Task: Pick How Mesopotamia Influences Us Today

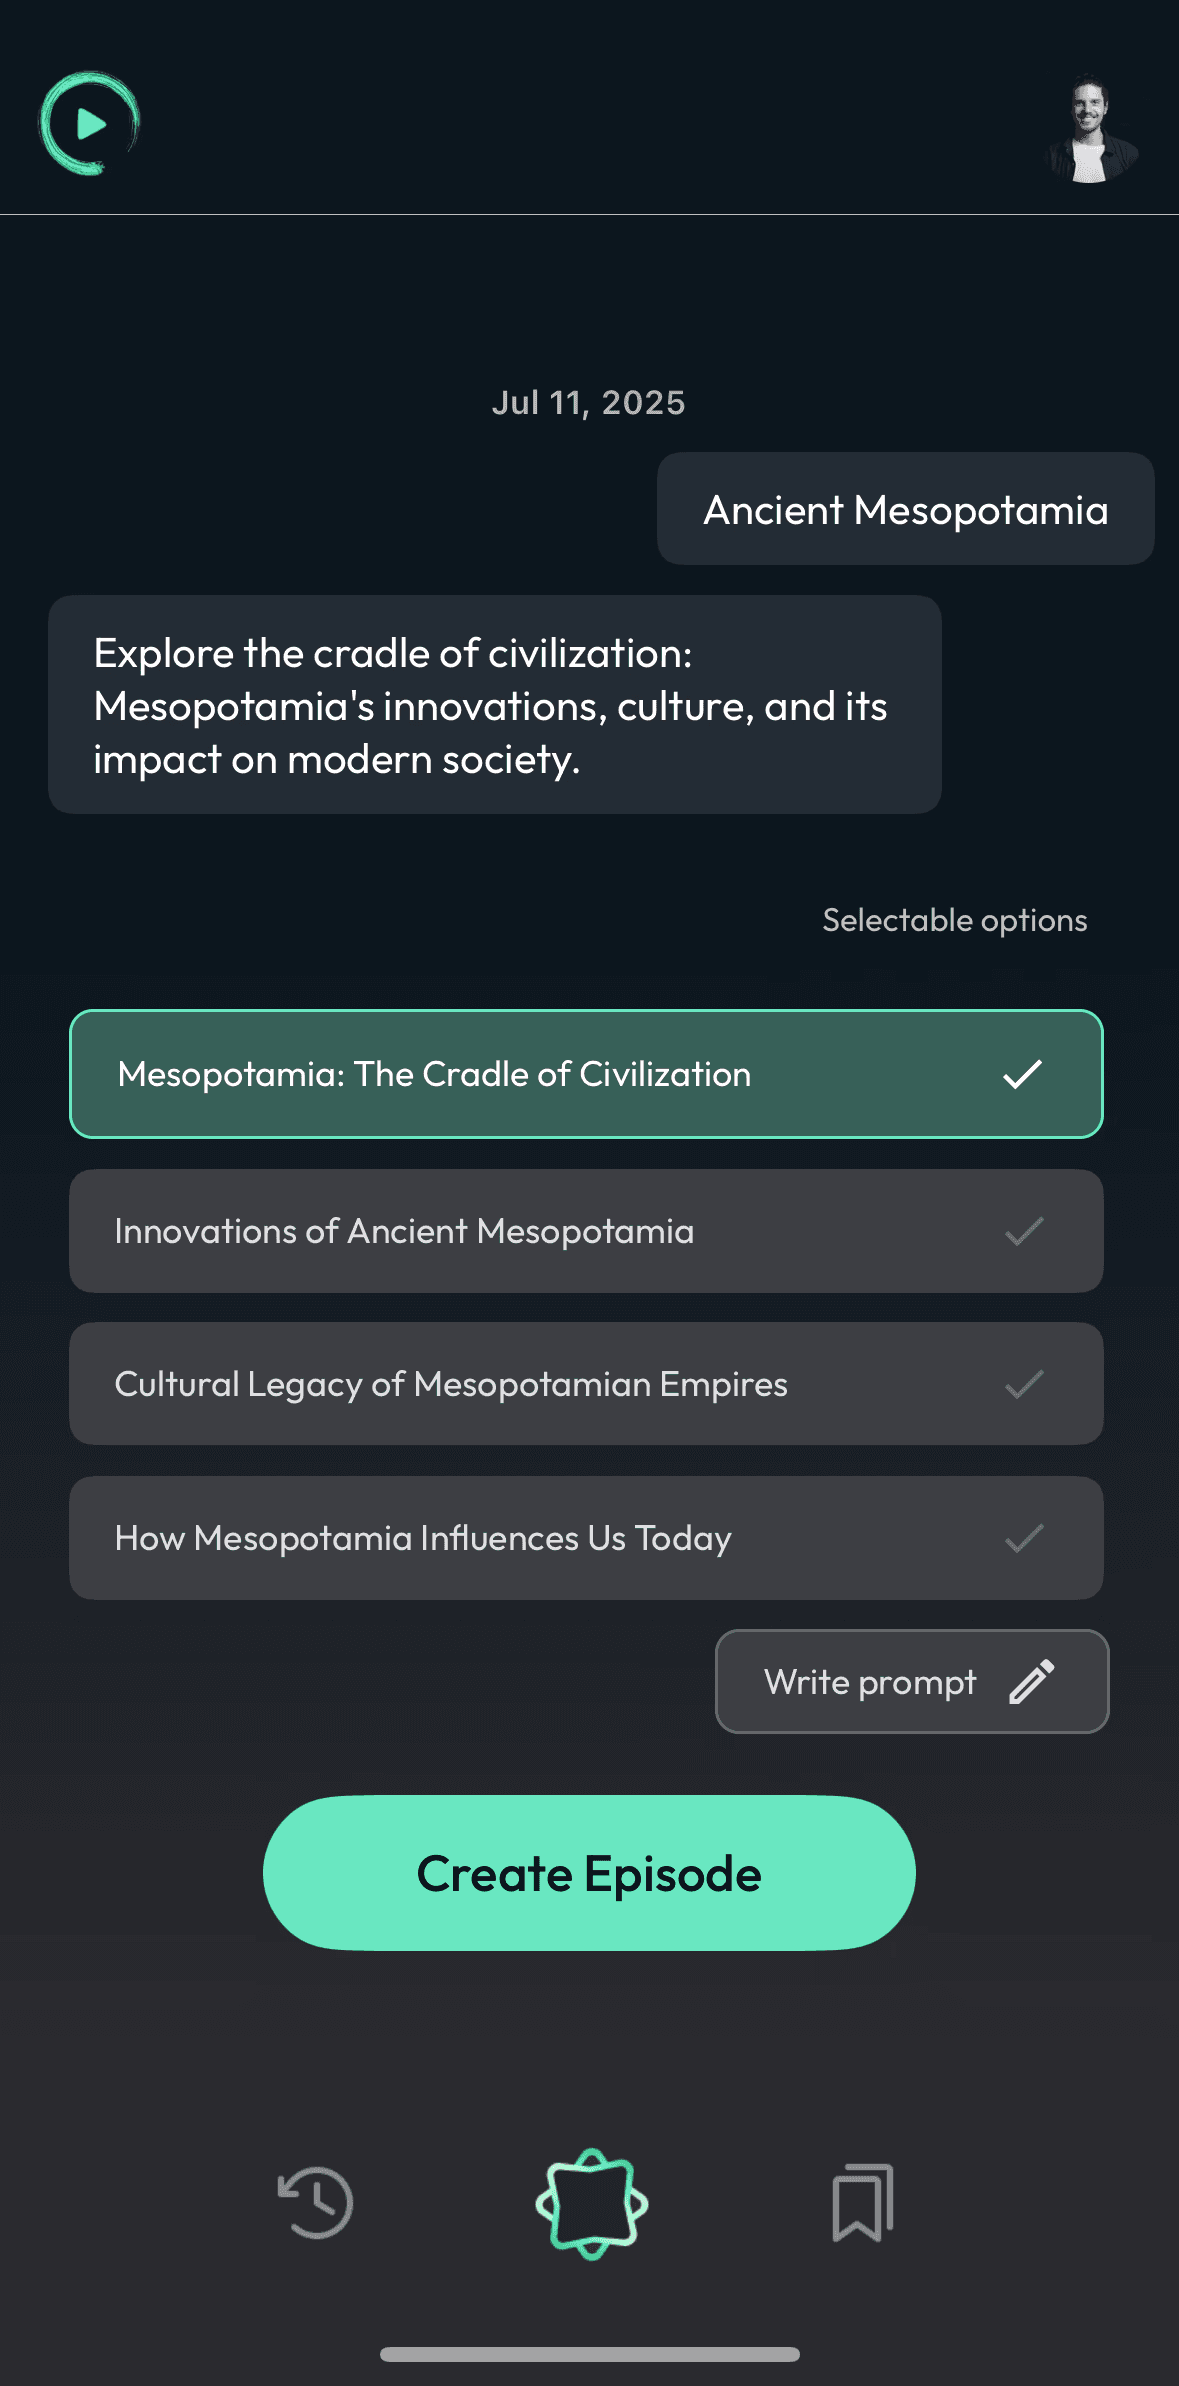Action: coord(586,1538)
